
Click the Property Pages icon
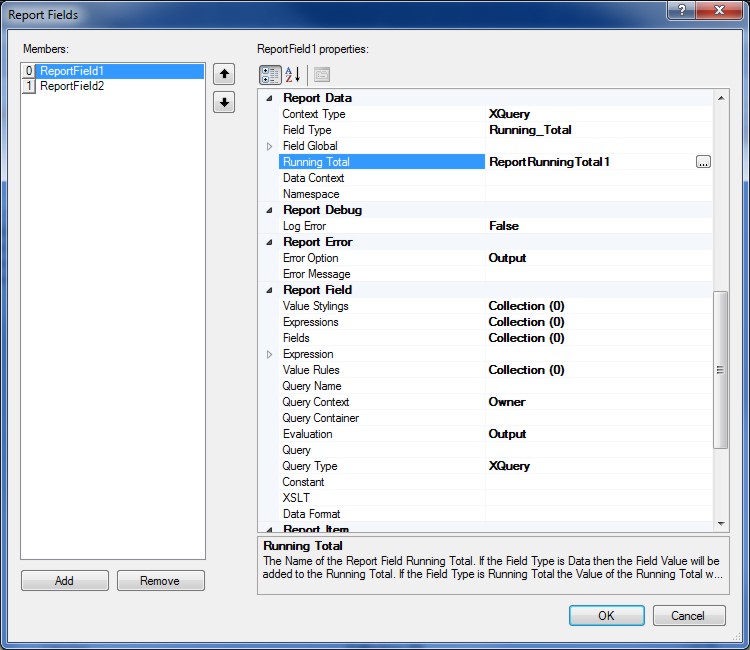click(x=321, y=75)
